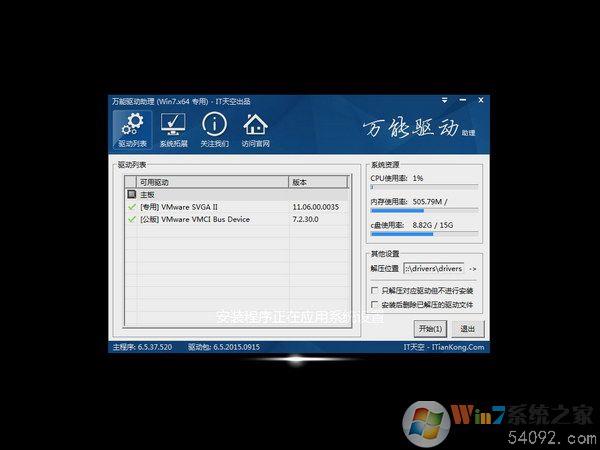600x450 pixels.
Task: Open the 系统拓展 monitor icon tab
Action: click(x=173, y=130)
